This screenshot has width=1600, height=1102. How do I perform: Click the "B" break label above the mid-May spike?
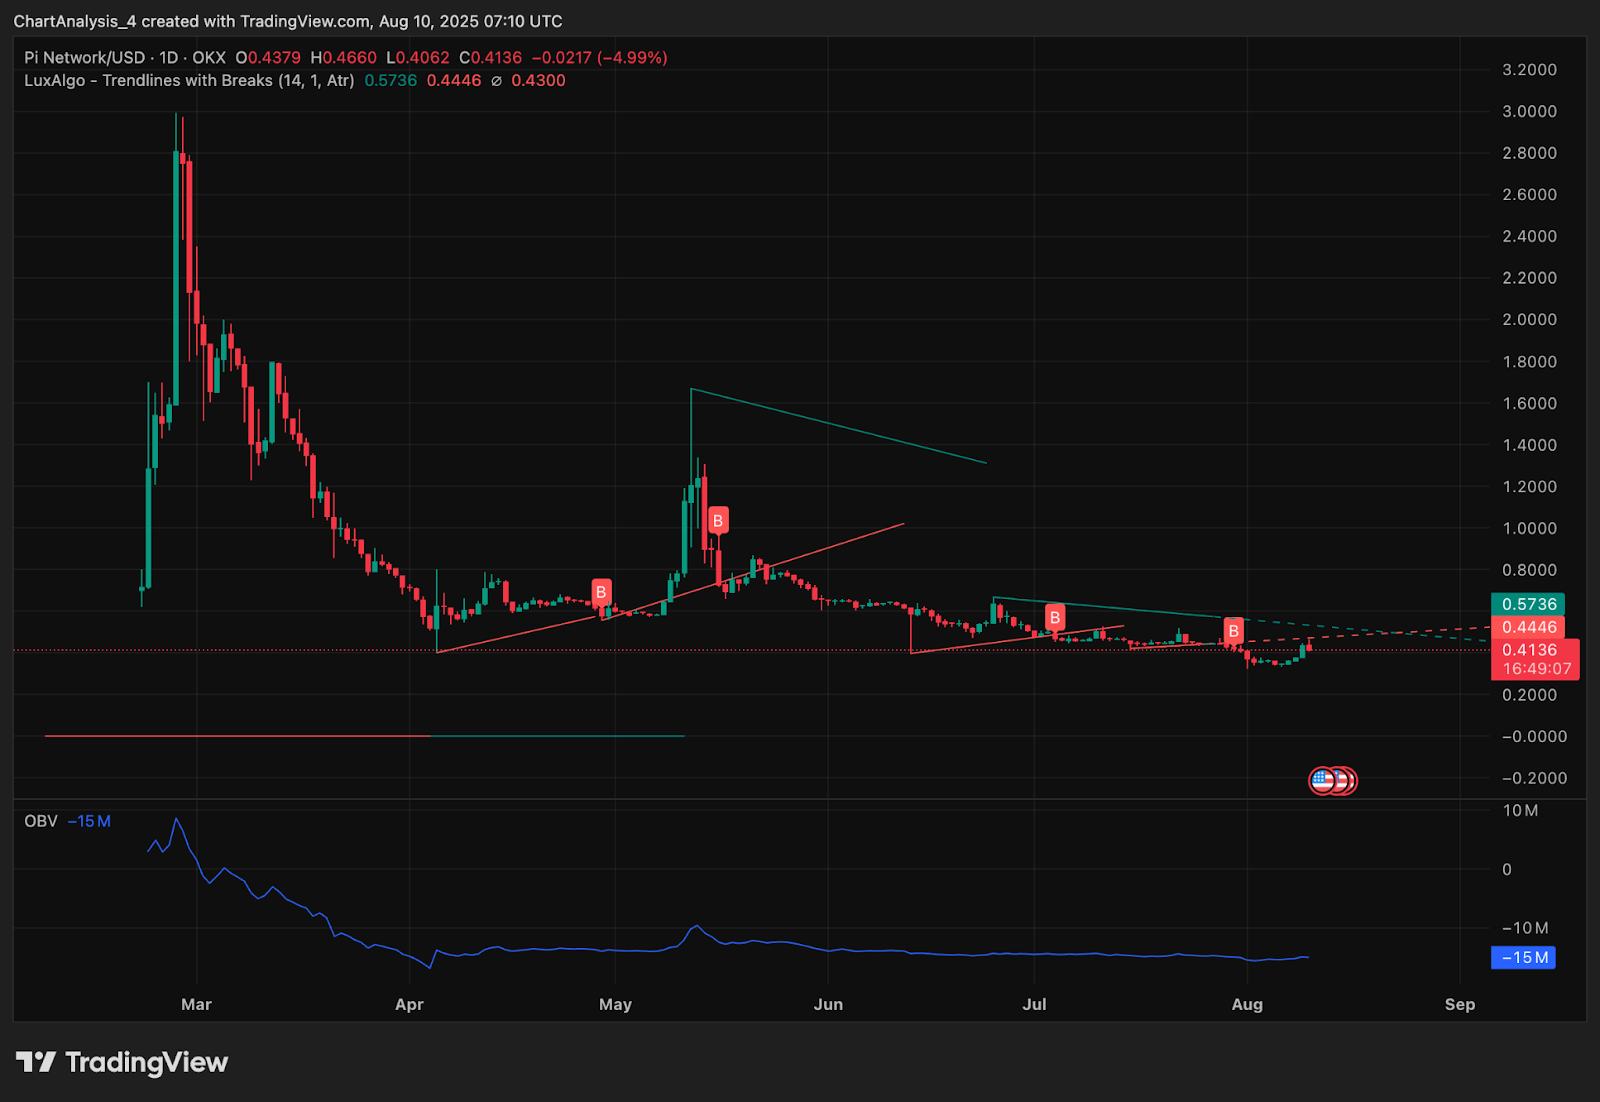[717, 520]
